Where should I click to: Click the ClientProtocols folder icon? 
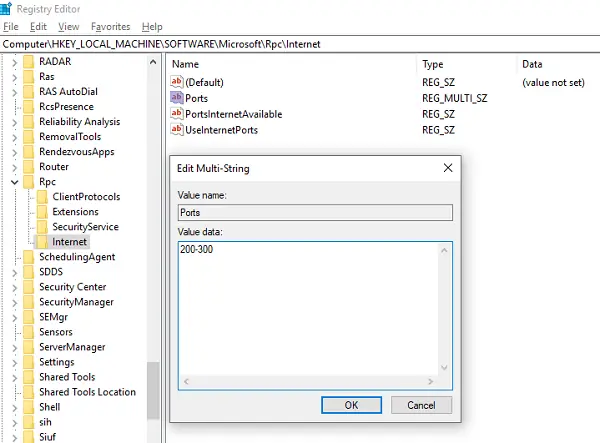tap(43, 197)
